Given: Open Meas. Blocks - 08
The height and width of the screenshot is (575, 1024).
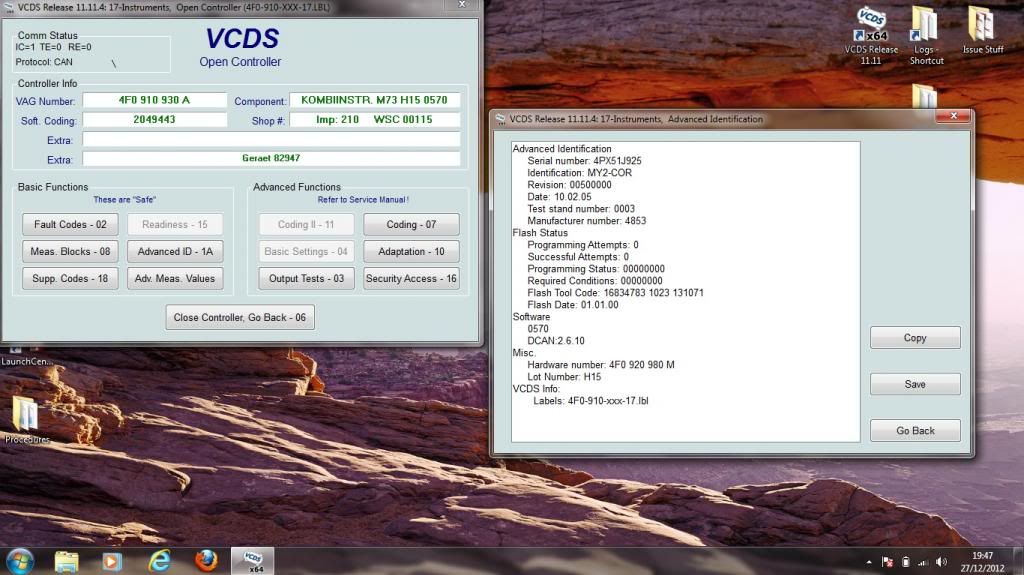Looking at the screenshot, I should [x=70, y=251].
